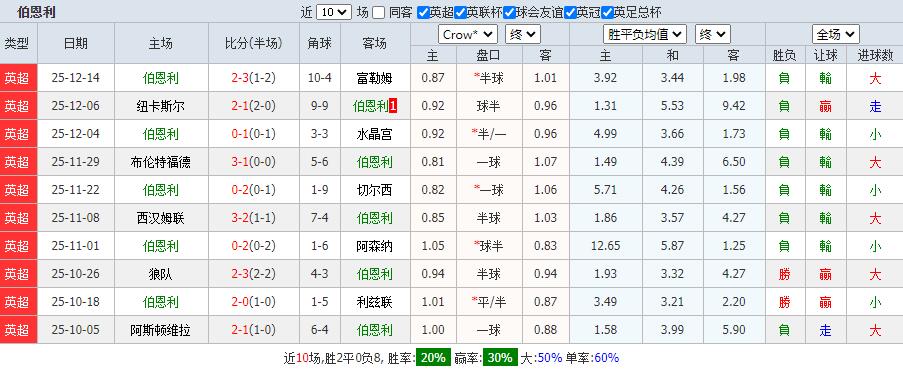903x369 pixels.
Task: Click the away odds value 9.42
Action: click(734, 106)
